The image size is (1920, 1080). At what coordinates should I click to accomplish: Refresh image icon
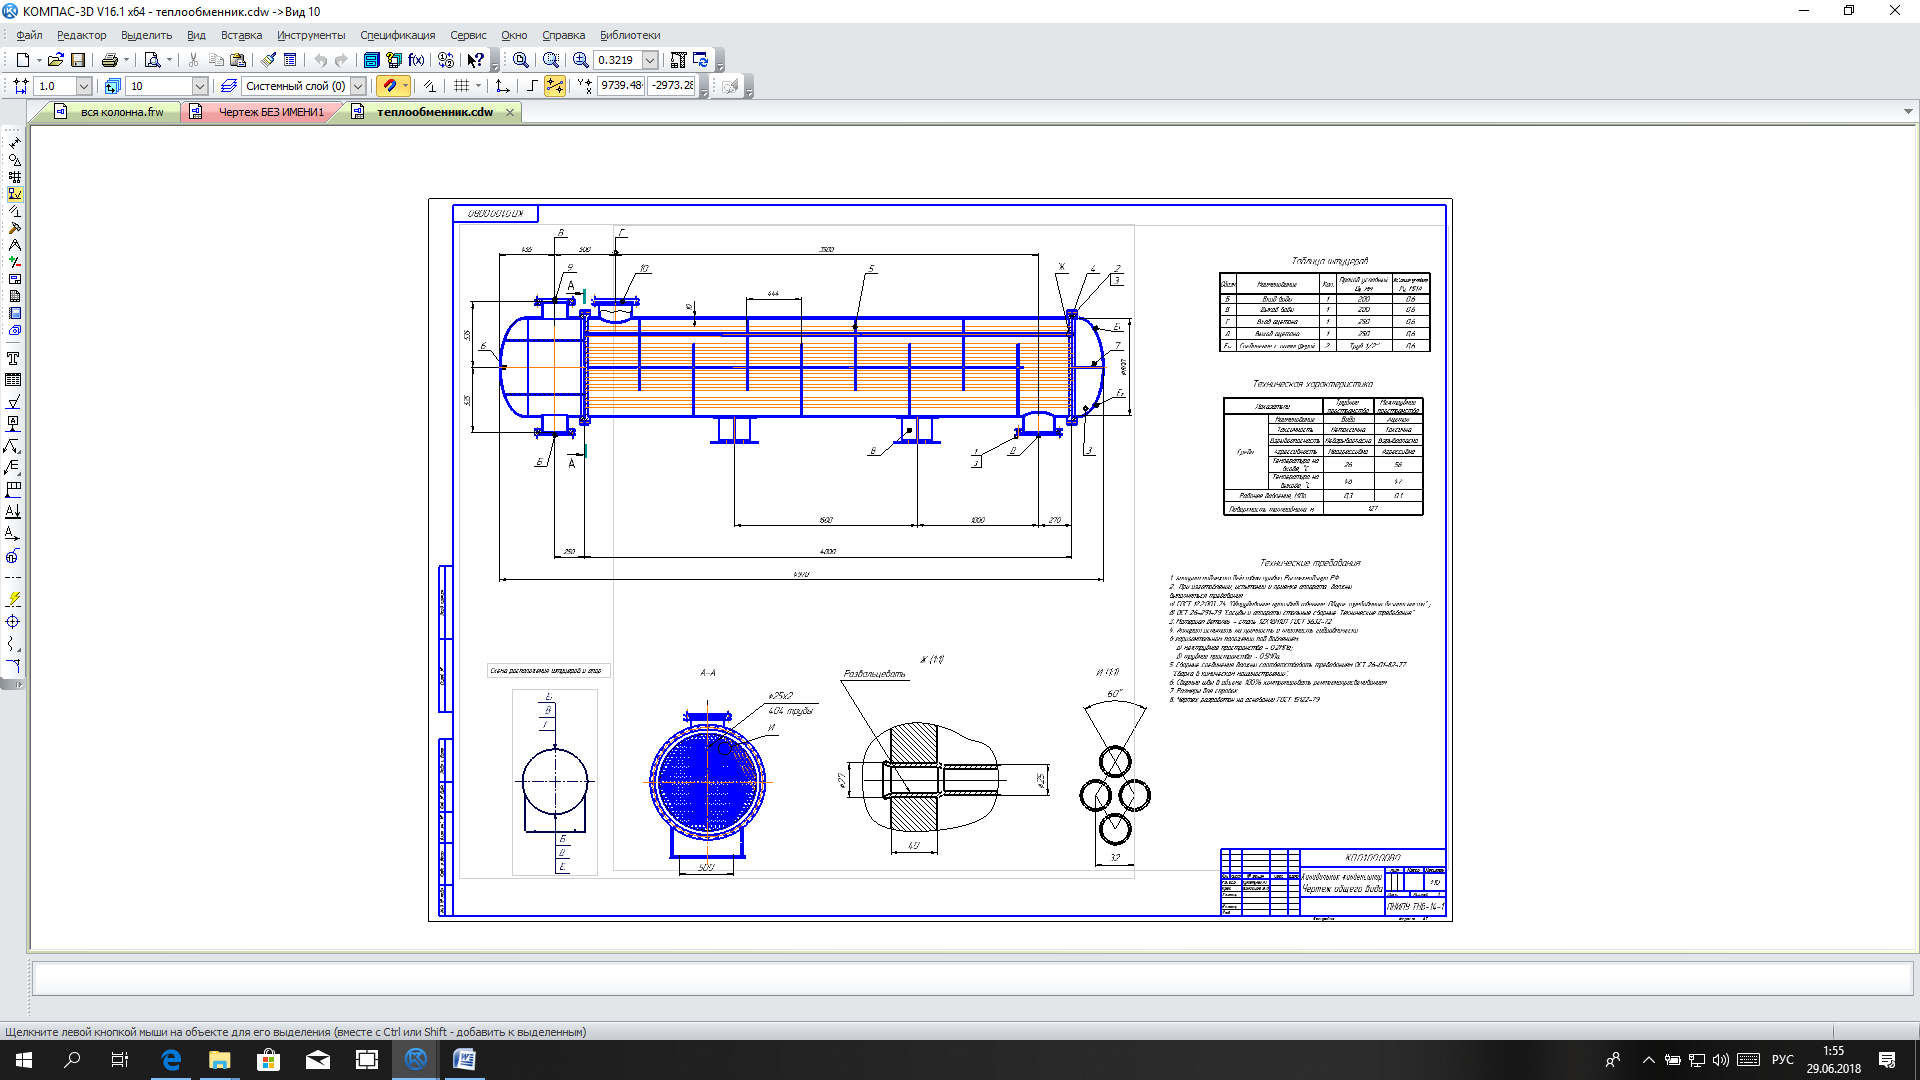pyautogui.click(x=701, y=60)
